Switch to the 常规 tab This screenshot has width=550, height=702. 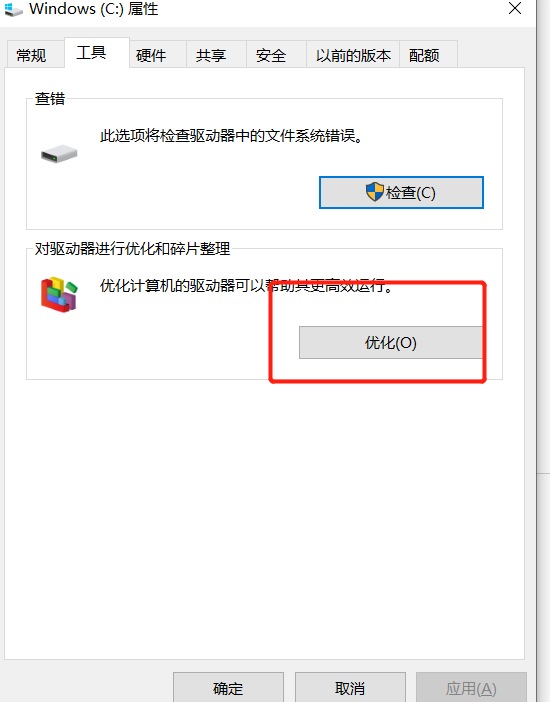tap(31, 56)
